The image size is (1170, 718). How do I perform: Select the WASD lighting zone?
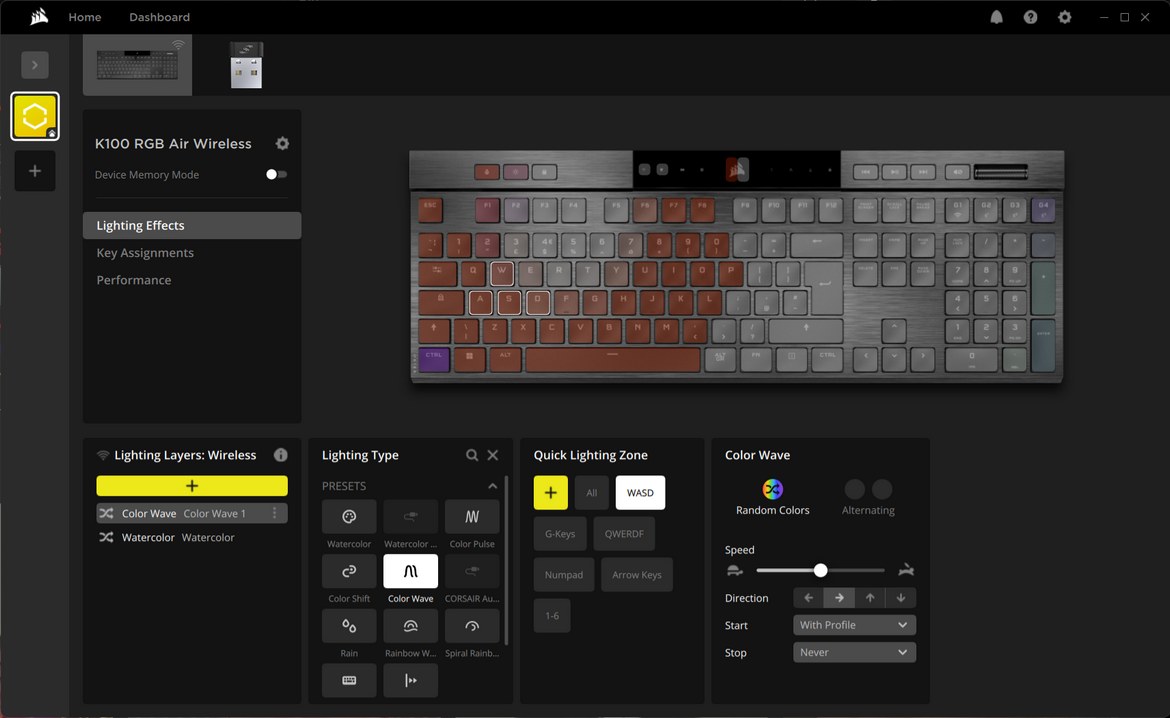tap(640, 493)
